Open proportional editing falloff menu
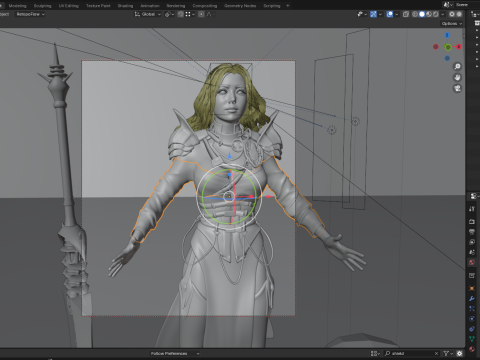The height and width of the screenshot is (360, 480). [210, 14]
